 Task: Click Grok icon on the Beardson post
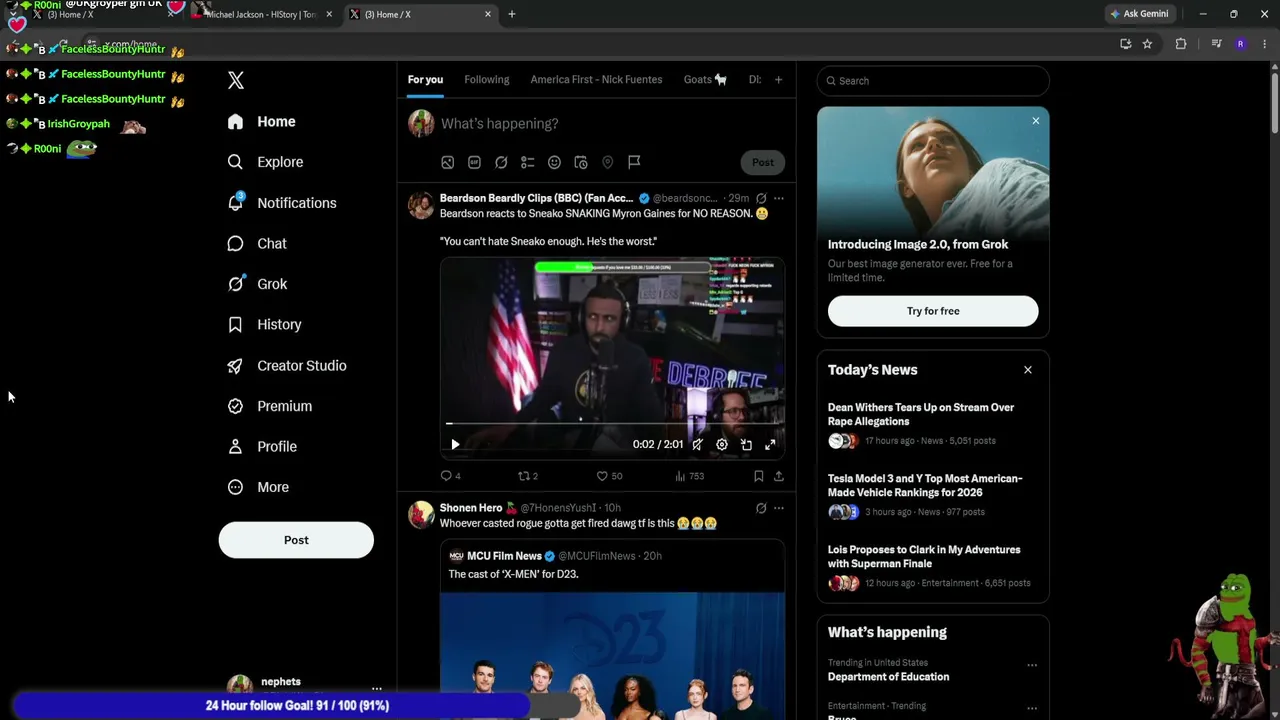pos(761,198)
